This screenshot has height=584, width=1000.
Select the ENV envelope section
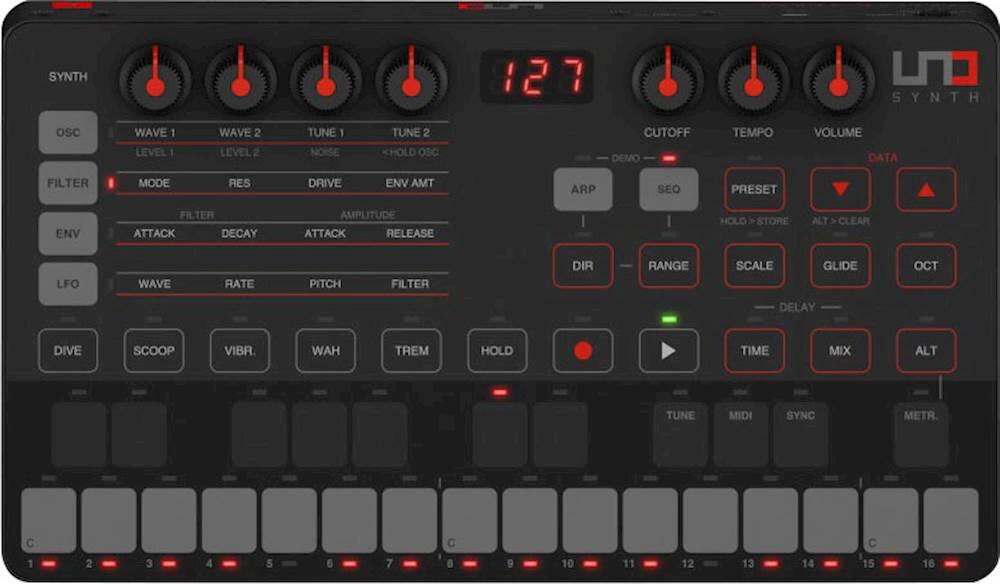pyautogui.click(x=67, y=233)
